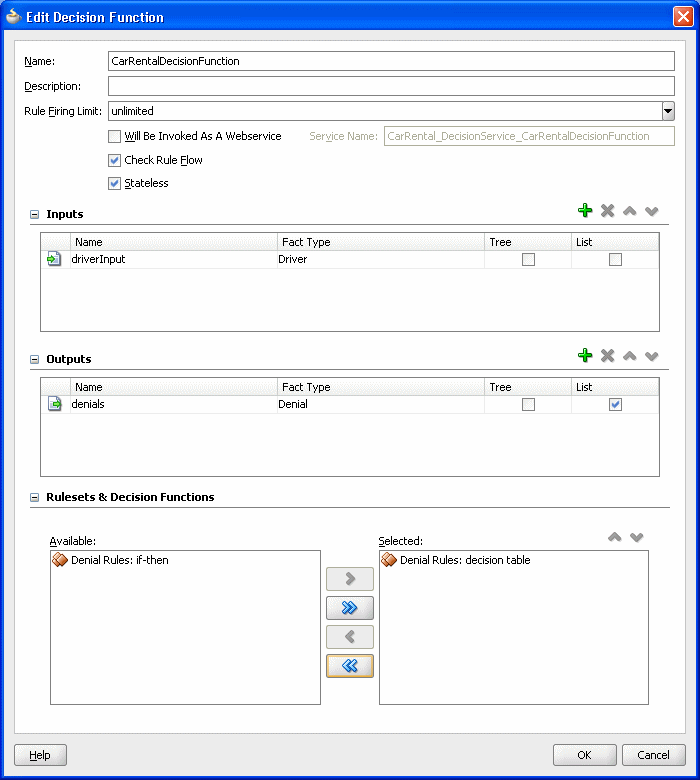Cancel the Edit Decision Function dialog

[x=654, y=755]
